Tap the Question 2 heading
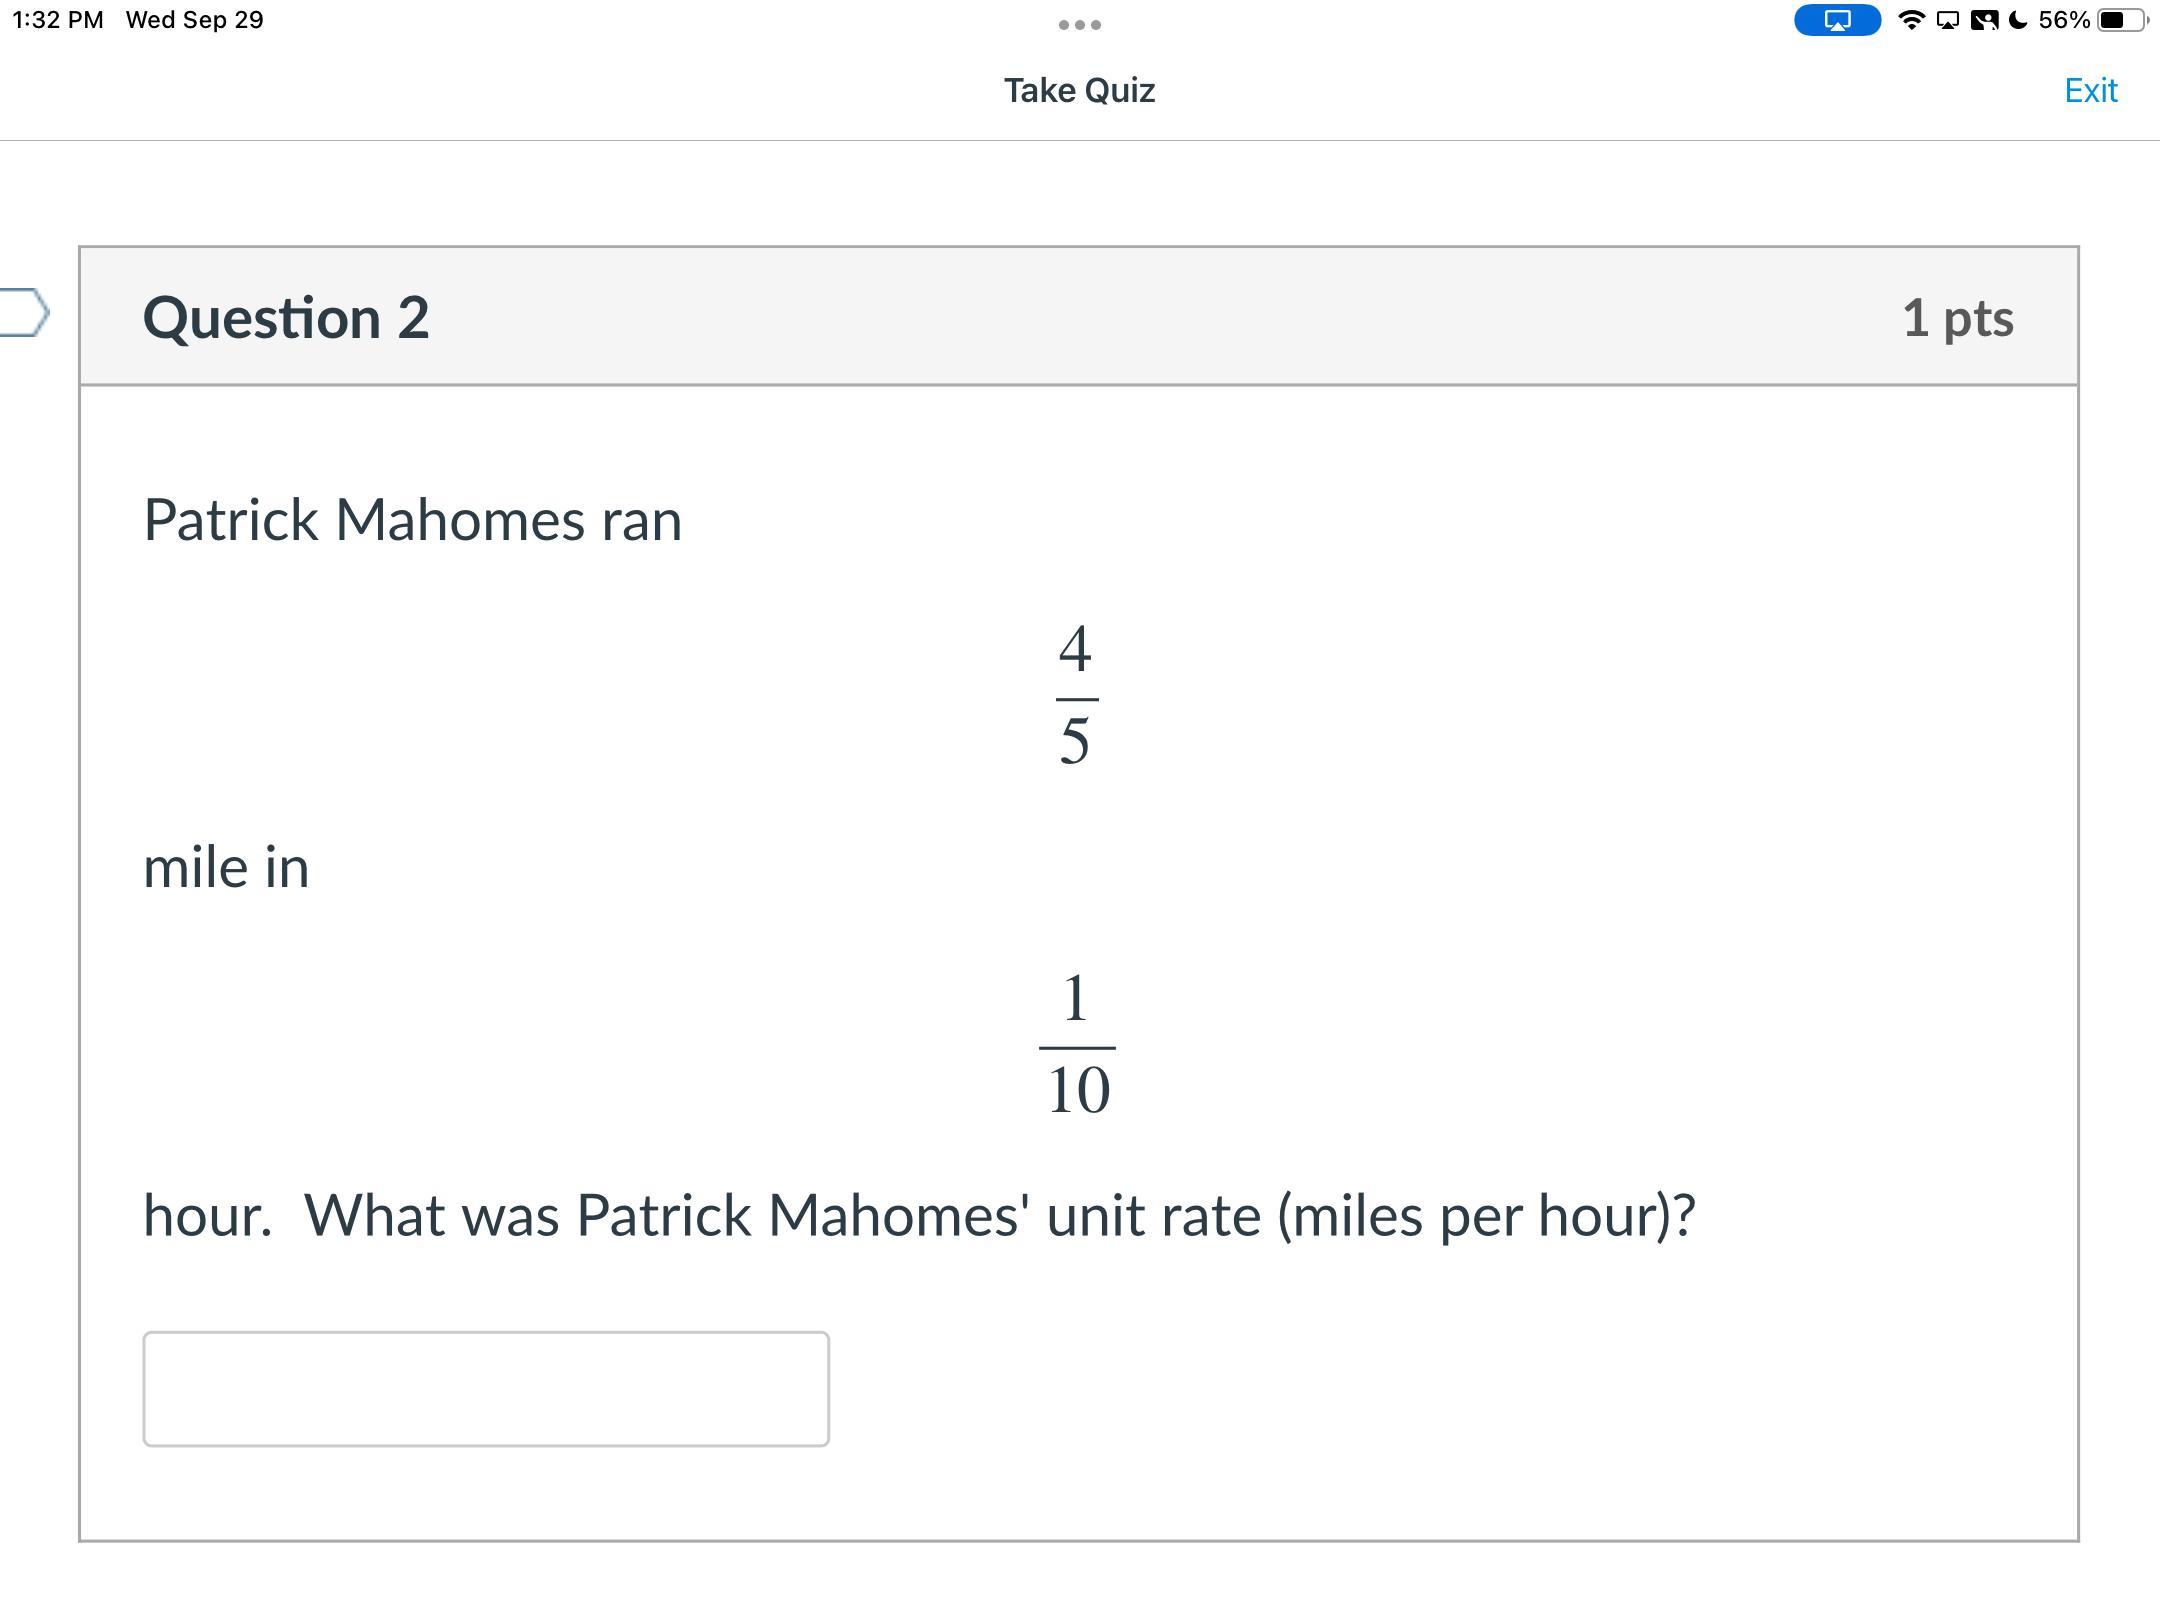2160x1620 pixels. click(x=286, y=318)
